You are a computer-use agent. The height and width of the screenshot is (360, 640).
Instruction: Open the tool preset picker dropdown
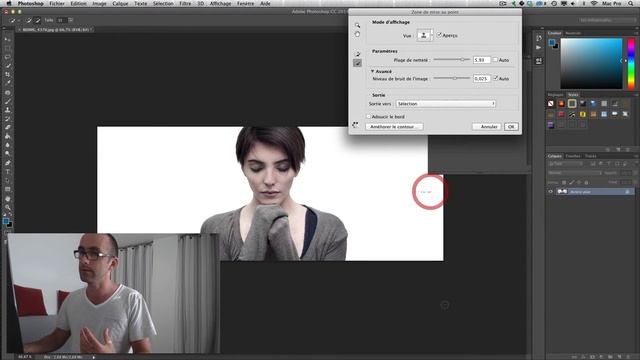15,20
